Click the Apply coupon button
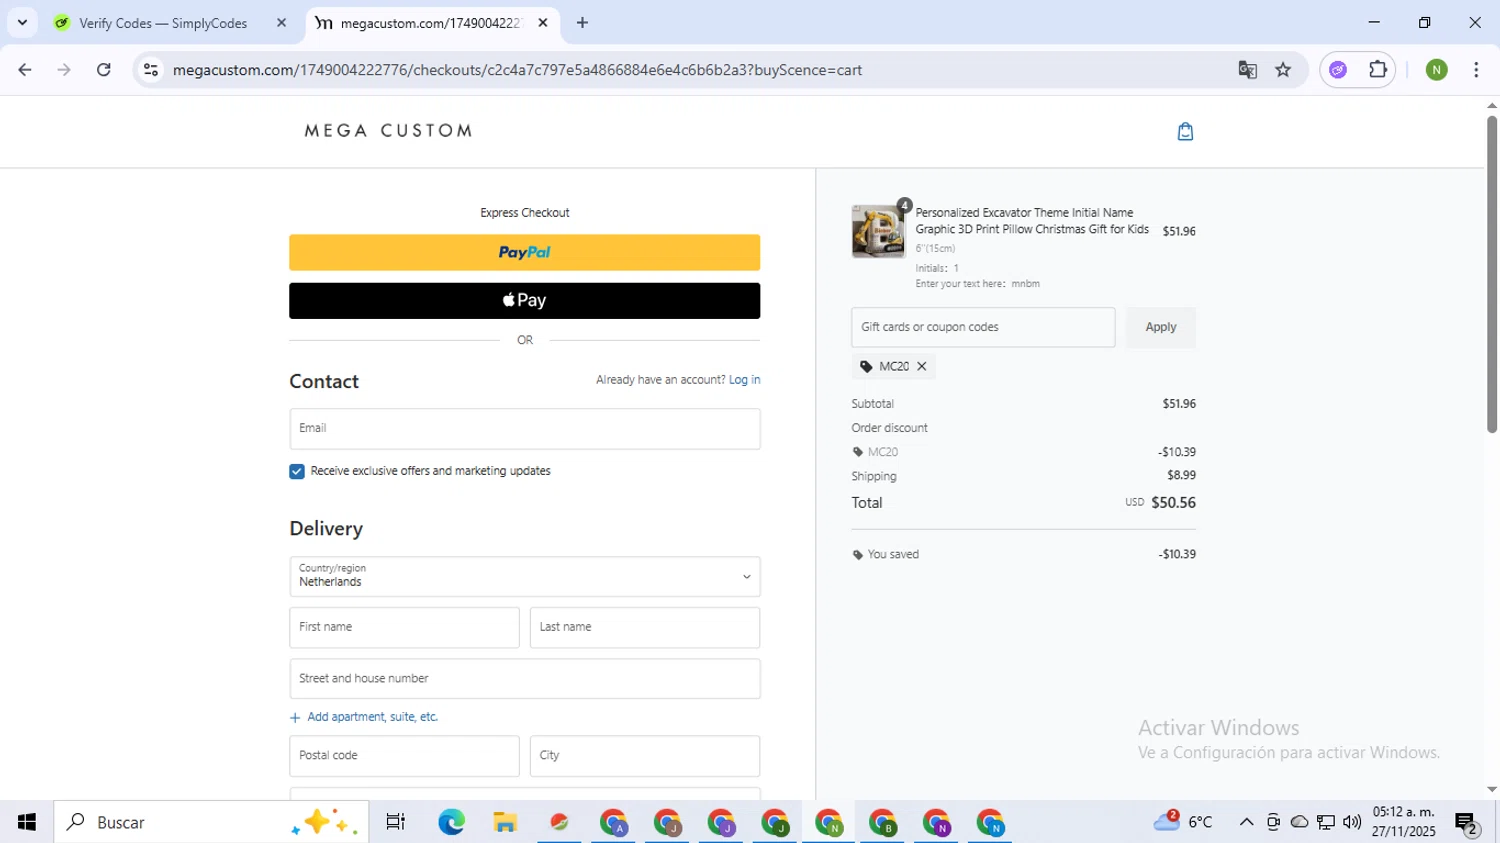Viewport: 1500px width, 843px height. point(1160,327)
